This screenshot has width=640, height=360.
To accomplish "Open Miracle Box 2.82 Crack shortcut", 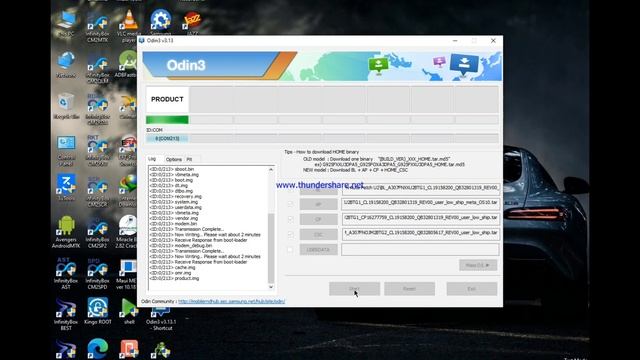I will tap(127, 232).
